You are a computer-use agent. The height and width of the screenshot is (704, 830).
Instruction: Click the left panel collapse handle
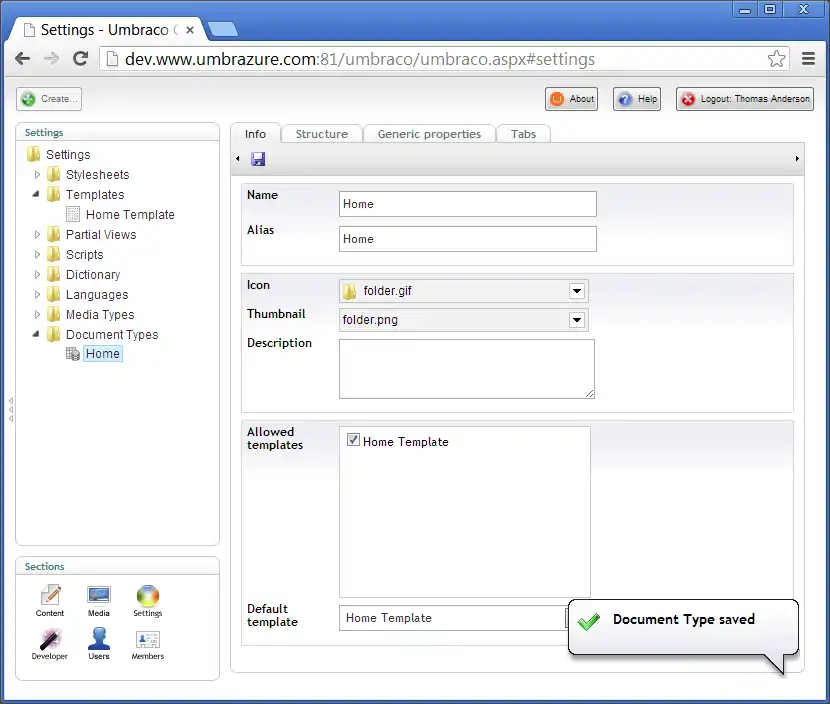tap(11, 409)
